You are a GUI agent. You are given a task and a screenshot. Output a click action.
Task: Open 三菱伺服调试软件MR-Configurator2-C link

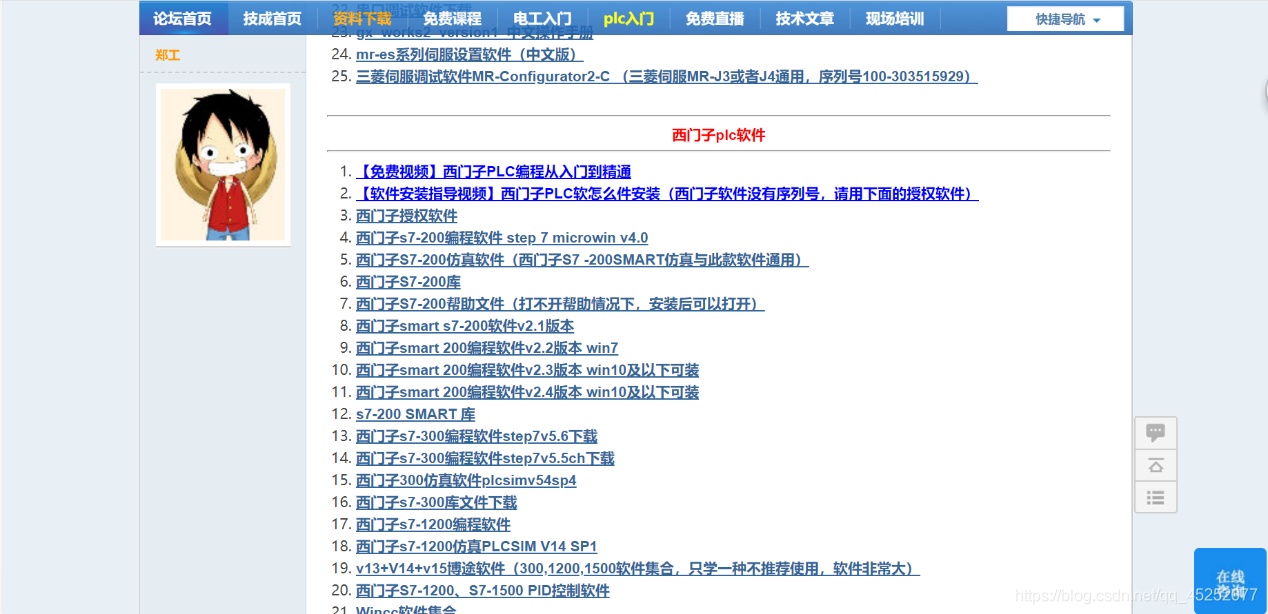point(667,76)
